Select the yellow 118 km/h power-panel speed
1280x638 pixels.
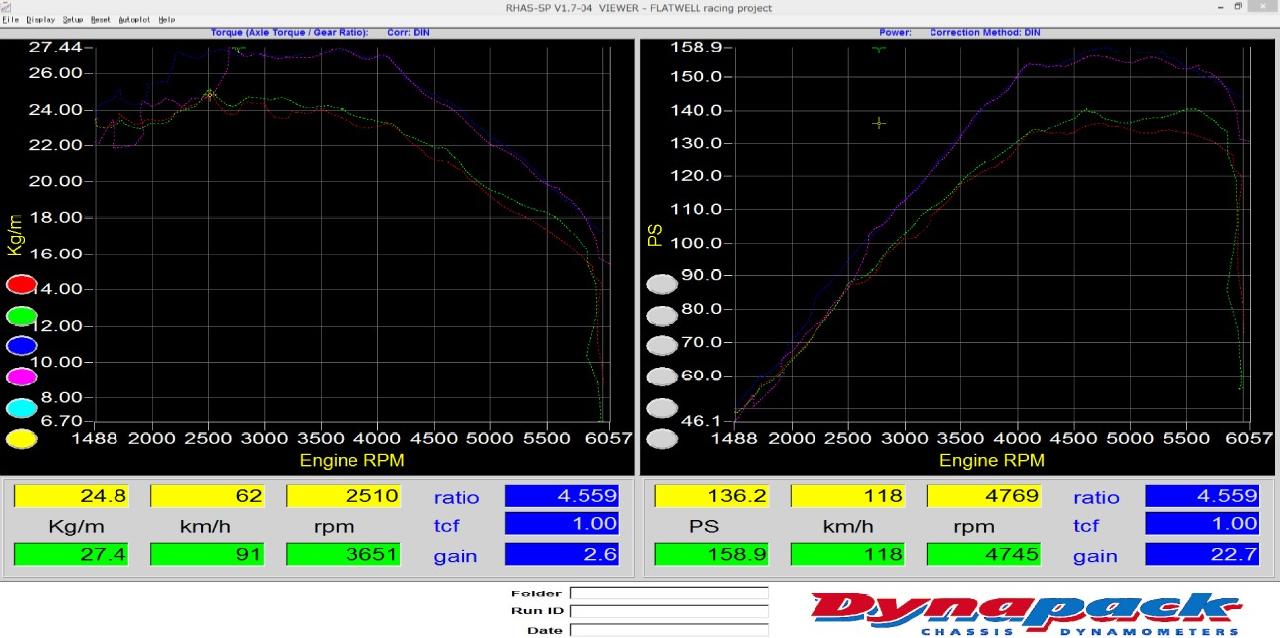click(847, 496)
